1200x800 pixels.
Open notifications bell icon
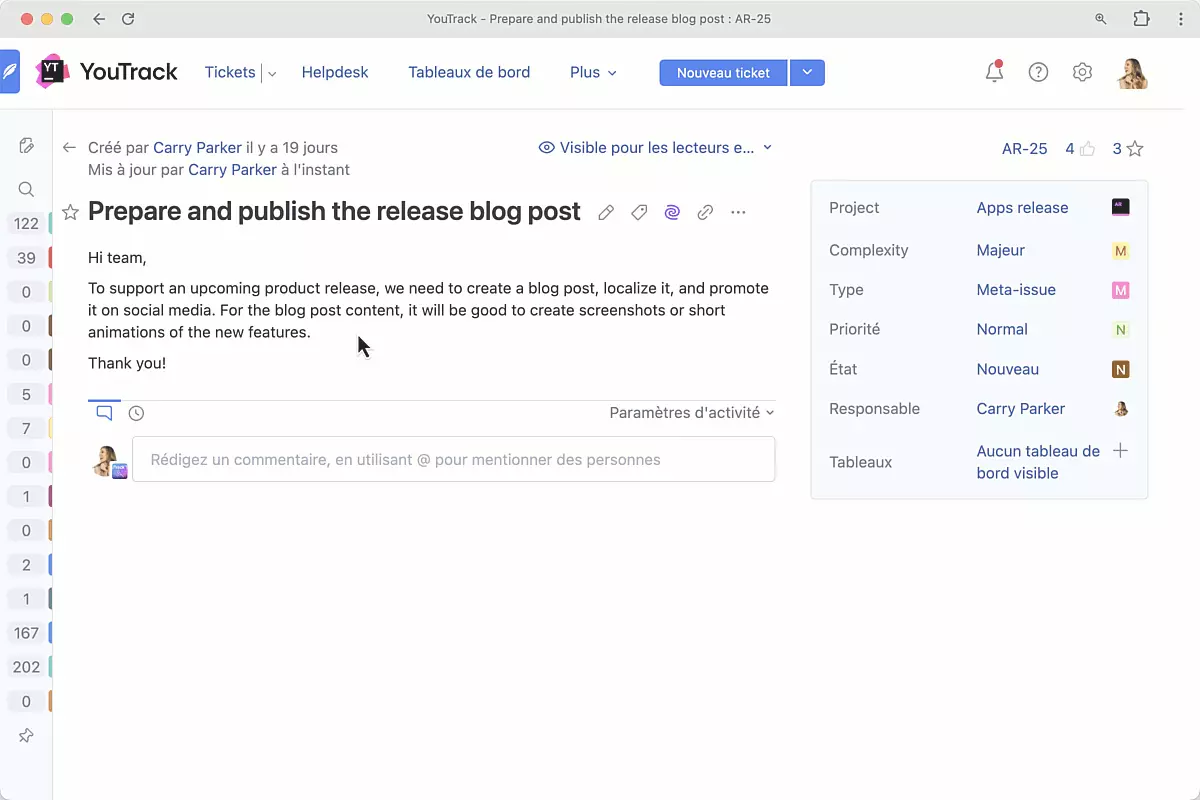pyautogui.click(x=994, y=72)
